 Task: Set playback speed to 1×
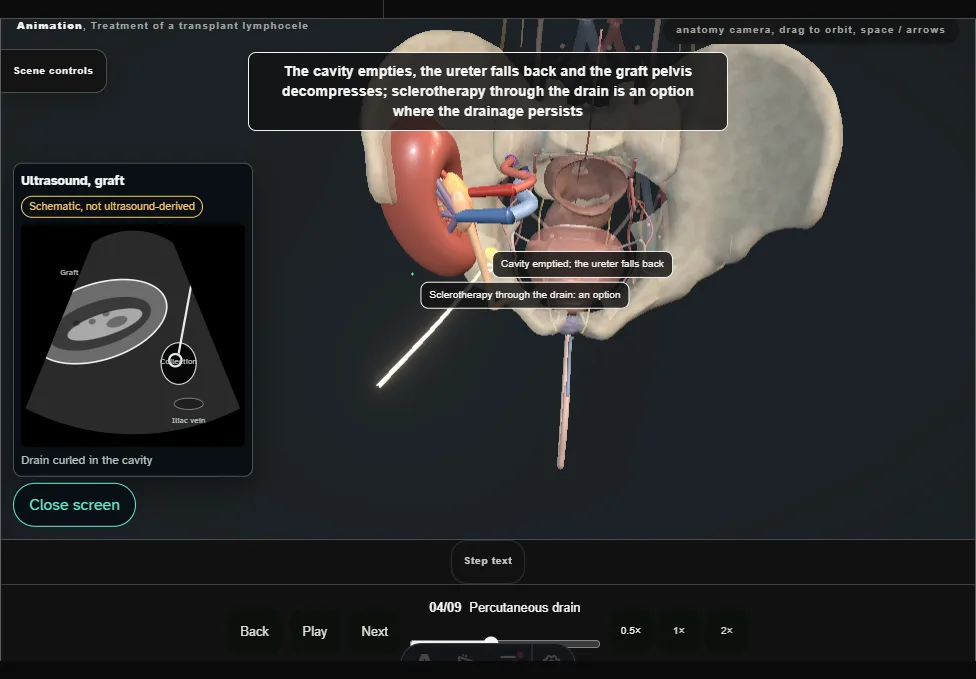point(679,630)
